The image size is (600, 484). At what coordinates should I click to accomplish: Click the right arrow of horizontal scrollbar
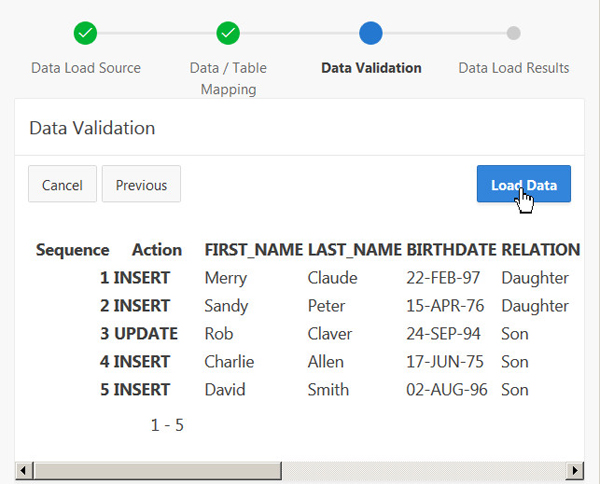pyautogui.click(x=575, y=470)
